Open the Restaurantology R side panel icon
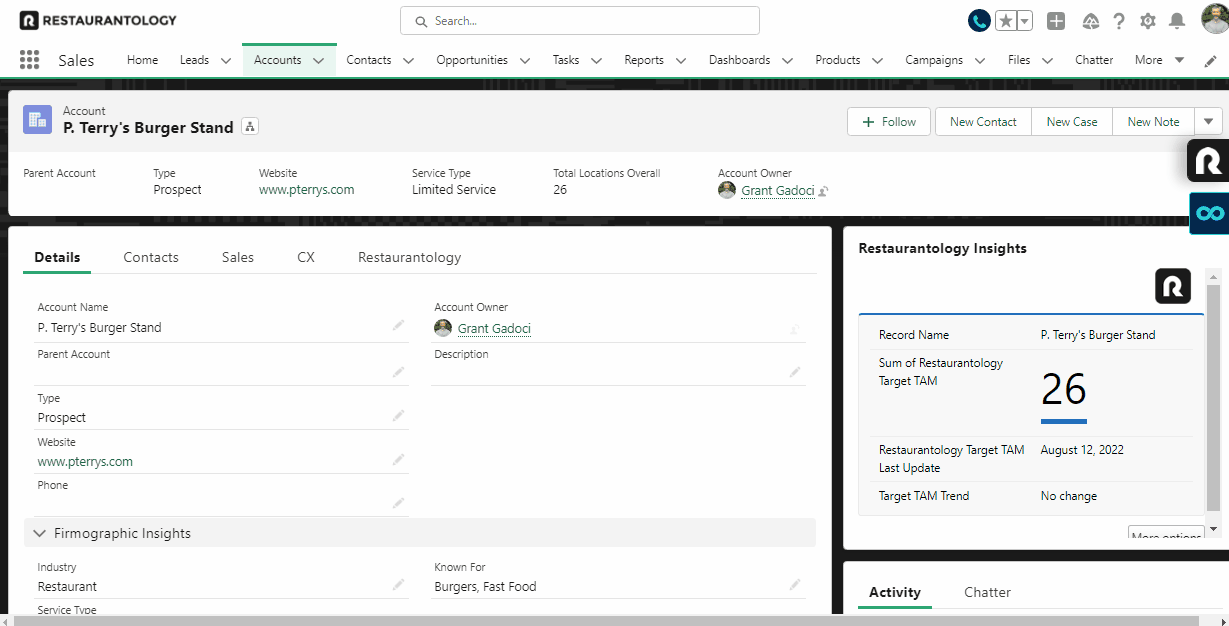Image resolution: width=1229 pixels, height=626 pixels. pyautogui.click(x=1208, y=160)
